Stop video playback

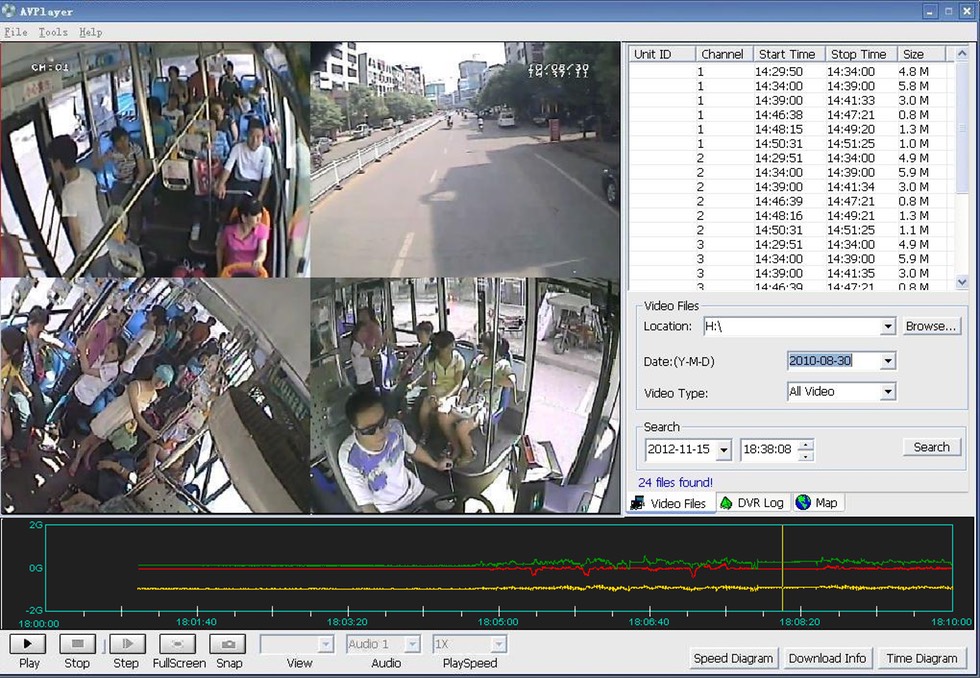[77, 645]
